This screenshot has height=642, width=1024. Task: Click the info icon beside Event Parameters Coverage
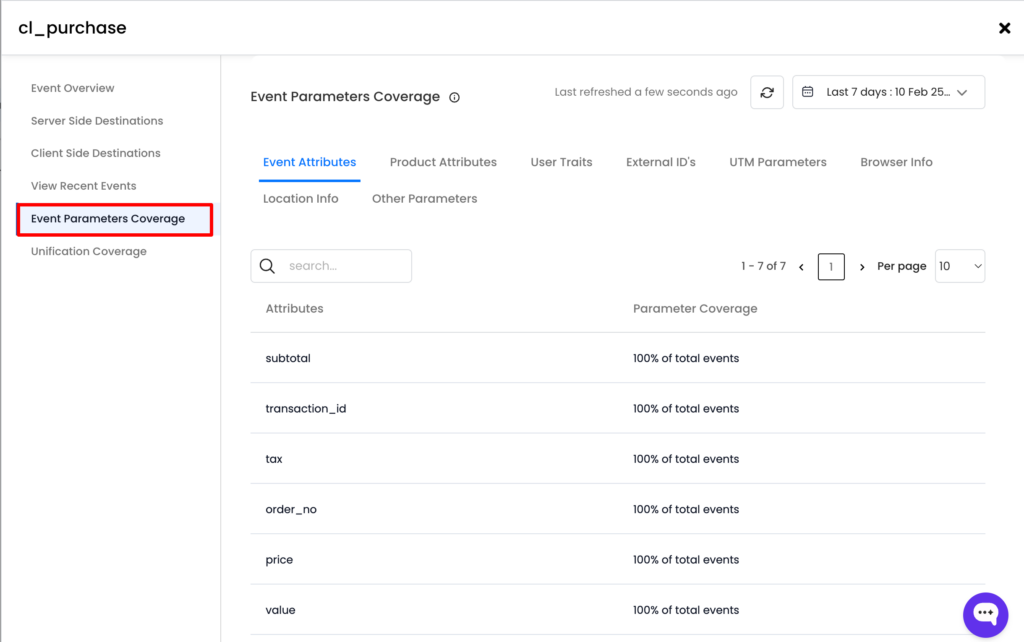[x=455, y=97]
